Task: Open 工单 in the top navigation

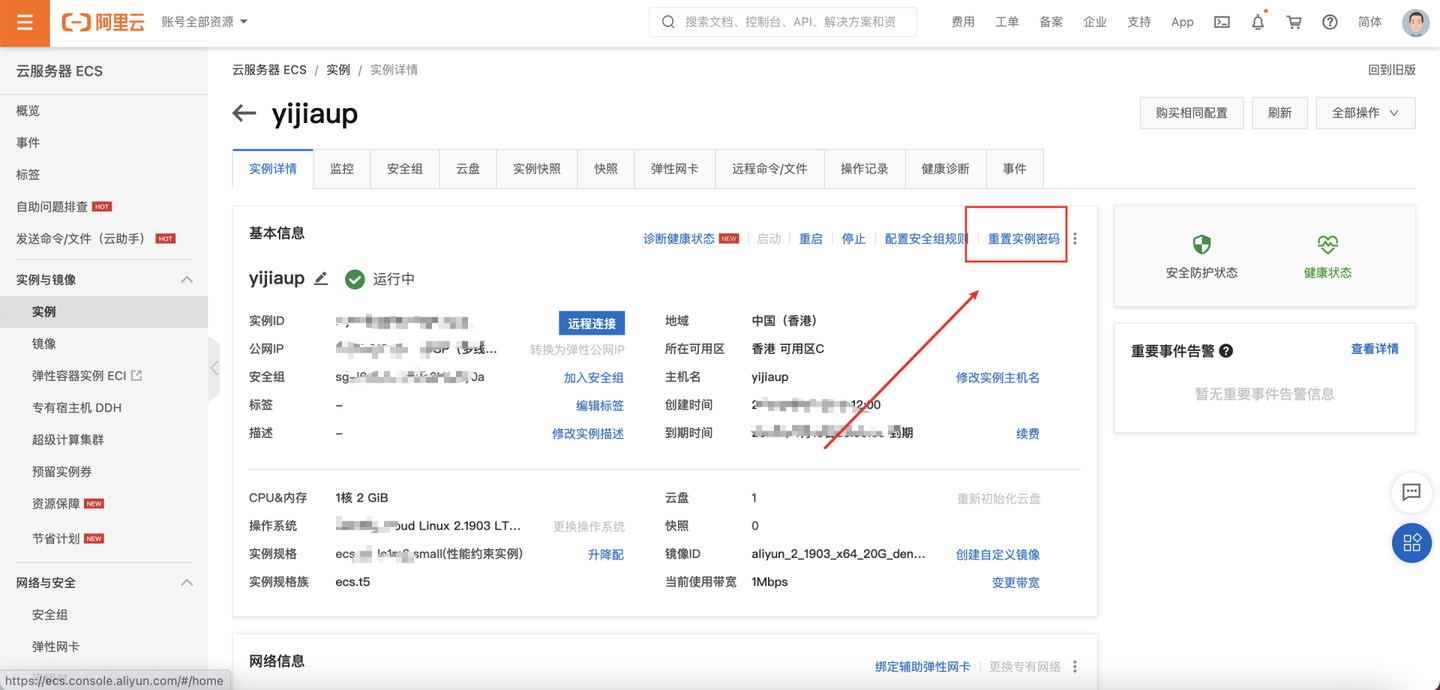Action: coord(1007,22)
